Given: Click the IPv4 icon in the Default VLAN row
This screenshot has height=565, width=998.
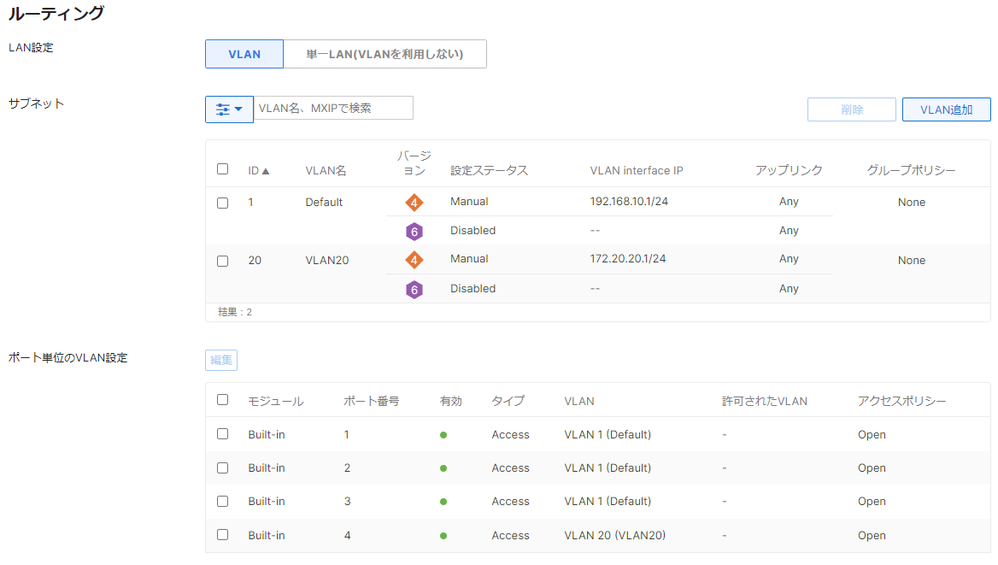Looking at the screenshot, I should click(414, 202).
